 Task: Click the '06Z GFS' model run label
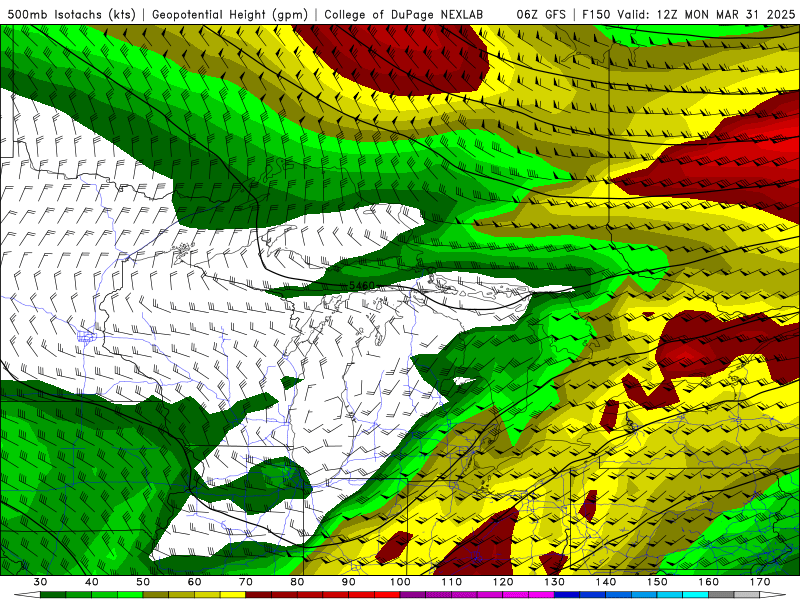[541, 14]
